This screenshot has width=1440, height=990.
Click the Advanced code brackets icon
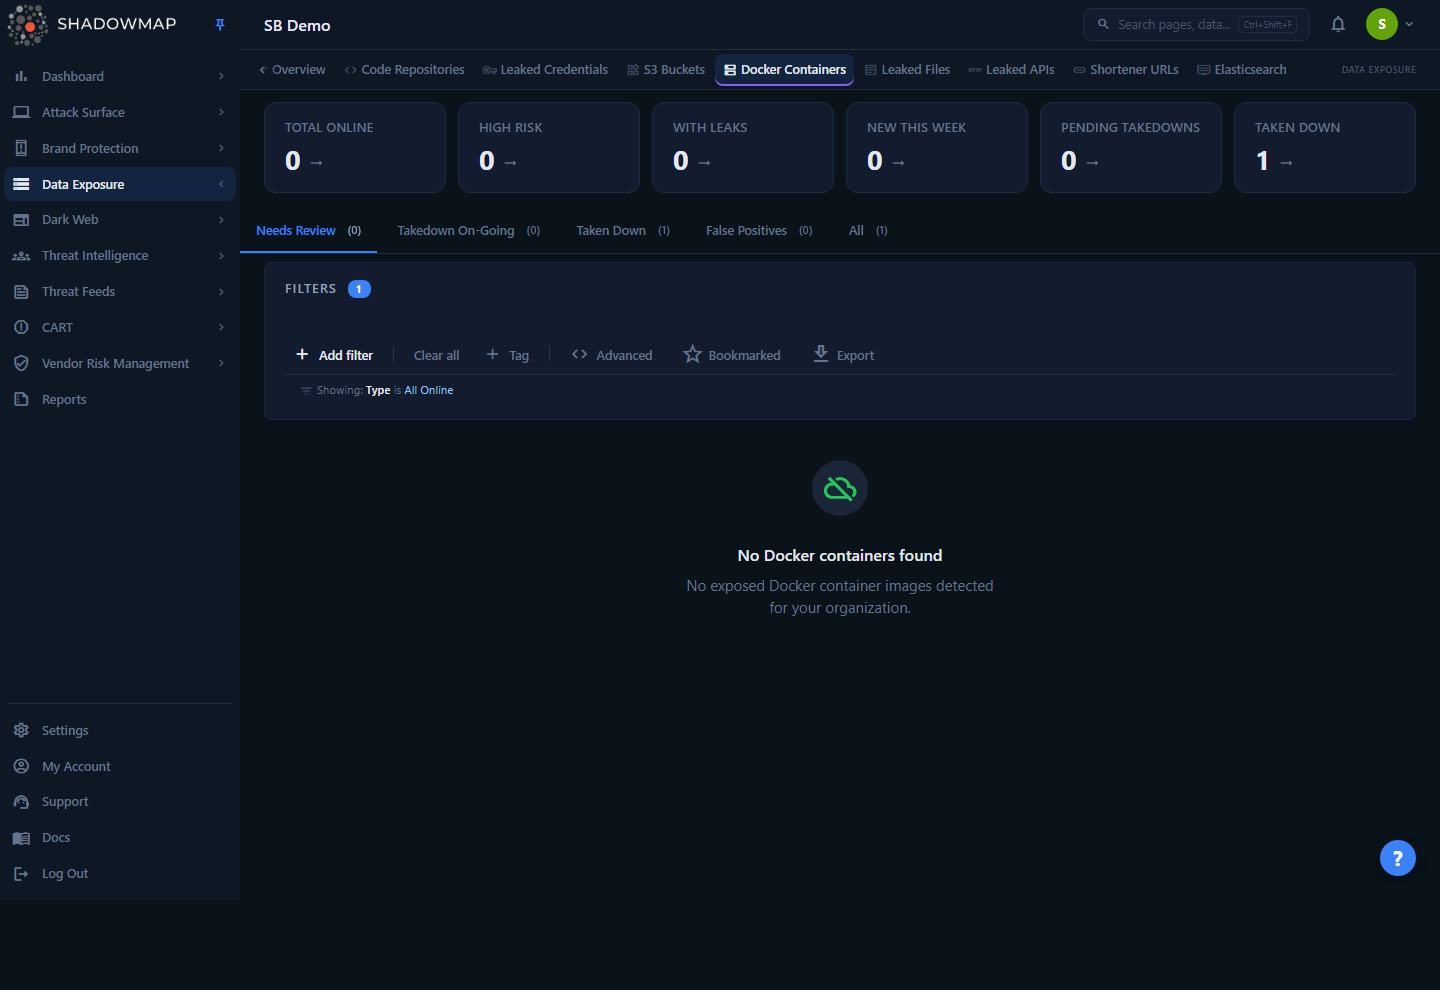click(x=579, y=354)
